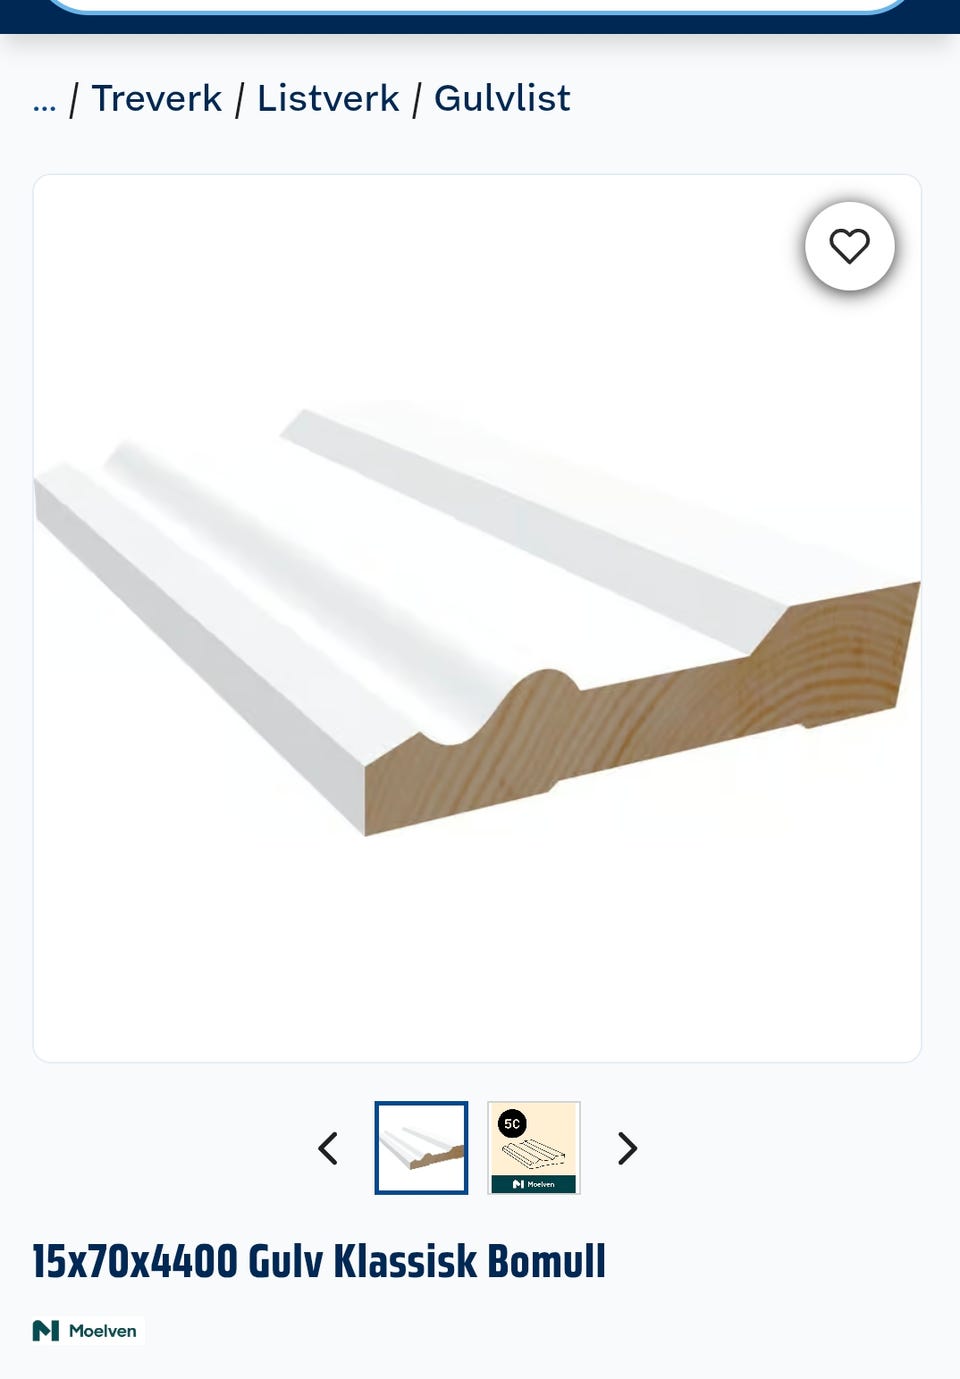Select the second thumbnail with profile drawing
This screenshot has height=1379, width=960.
click(534, 1148)
